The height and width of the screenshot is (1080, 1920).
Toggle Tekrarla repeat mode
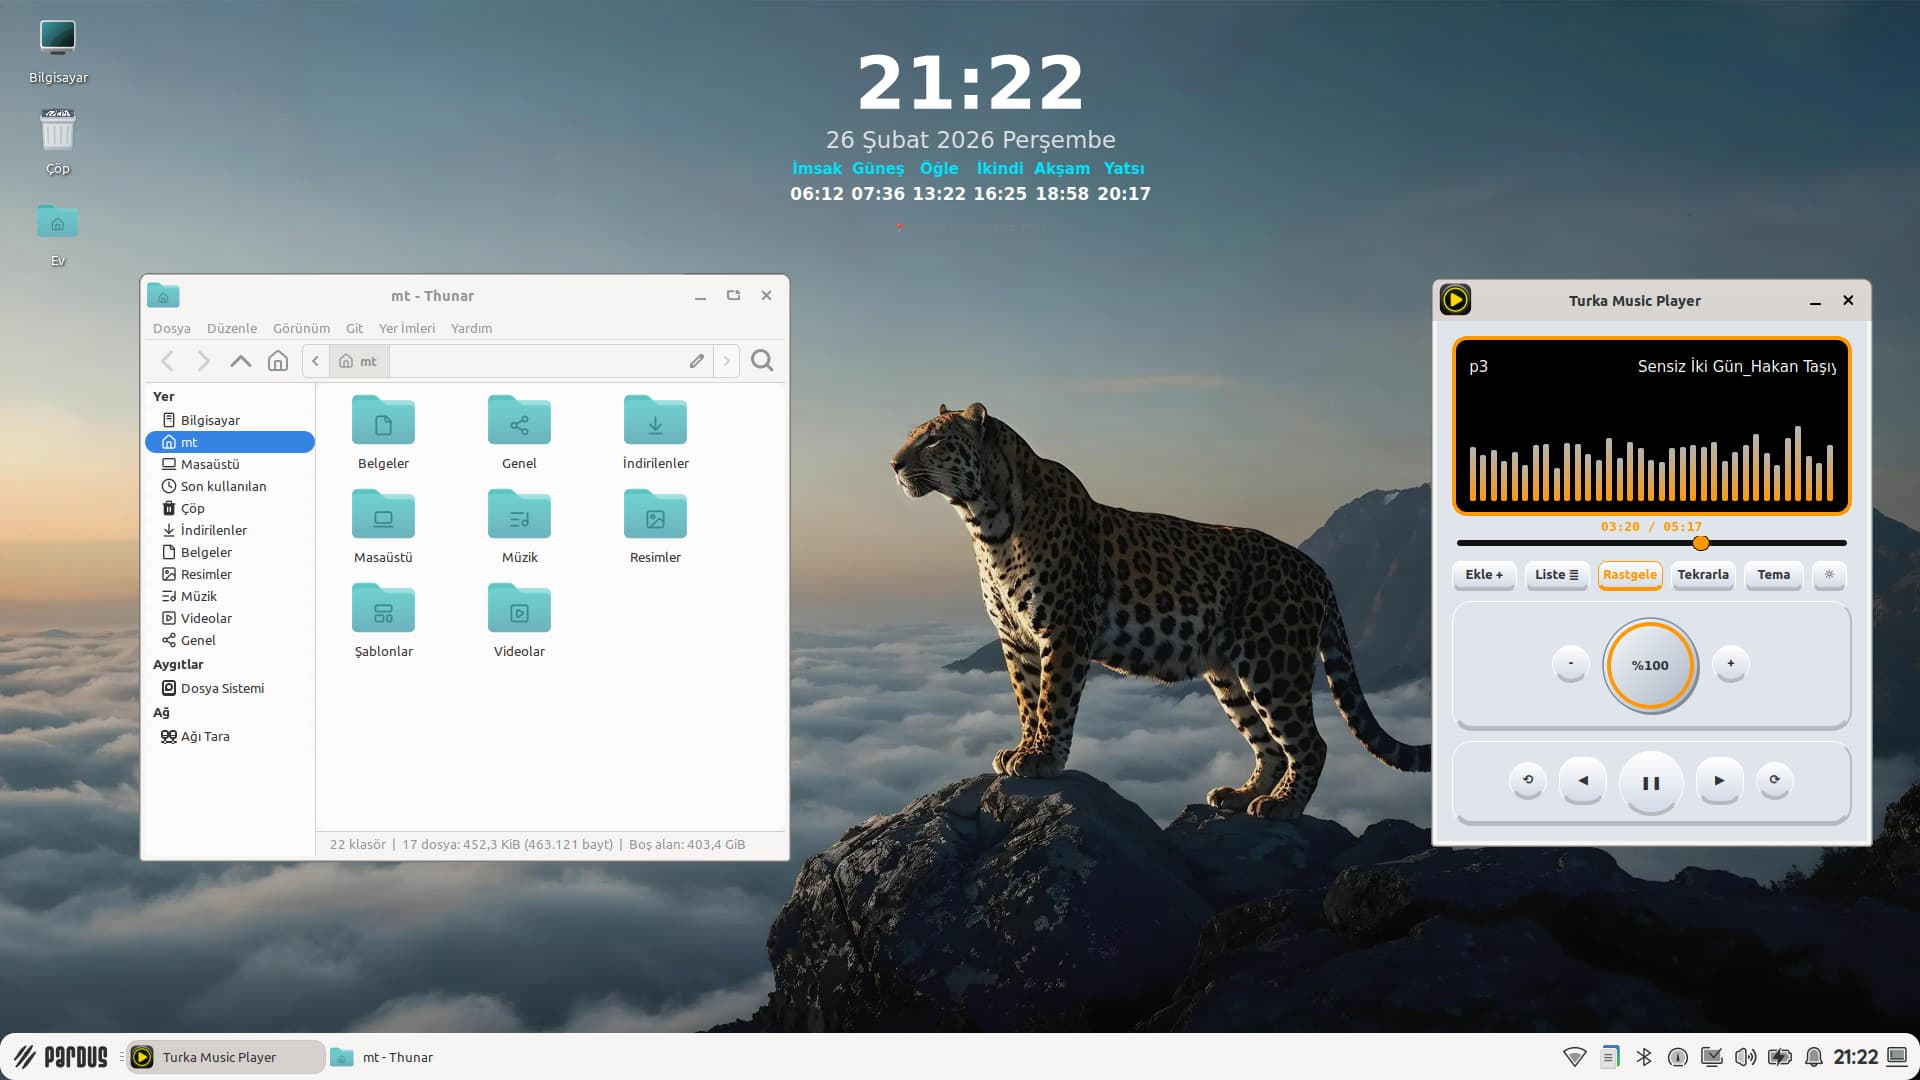(x=1702, y=575)
